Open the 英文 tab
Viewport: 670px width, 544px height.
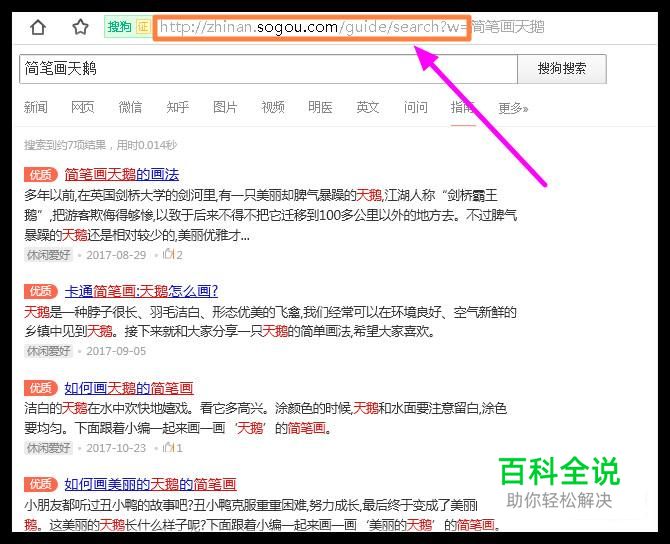[x=367, y=107]
